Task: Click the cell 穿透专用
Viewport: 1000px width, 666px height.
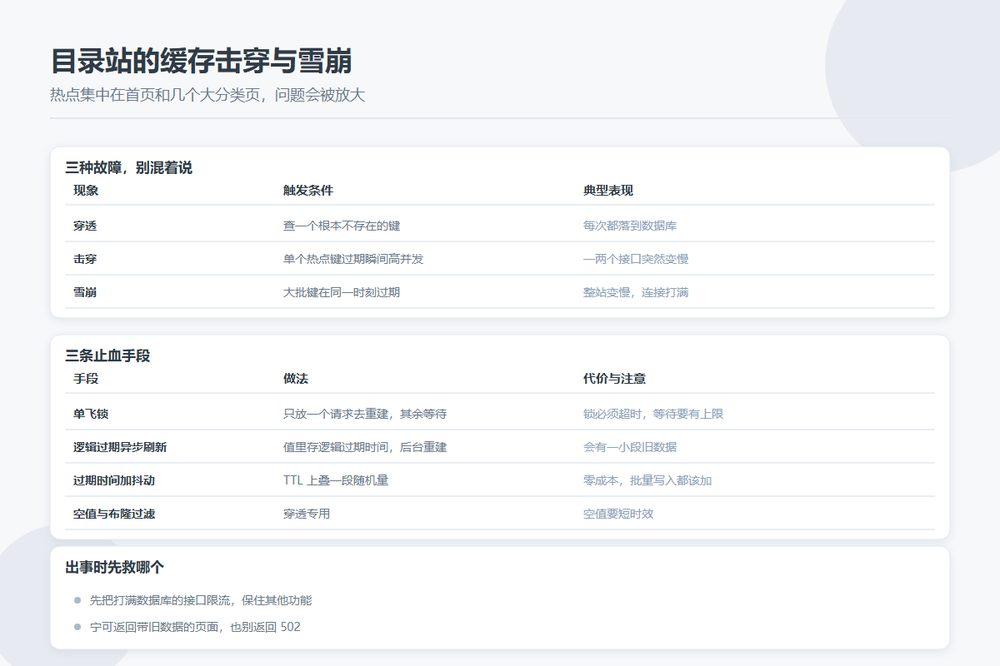Action: click(307, 514)
